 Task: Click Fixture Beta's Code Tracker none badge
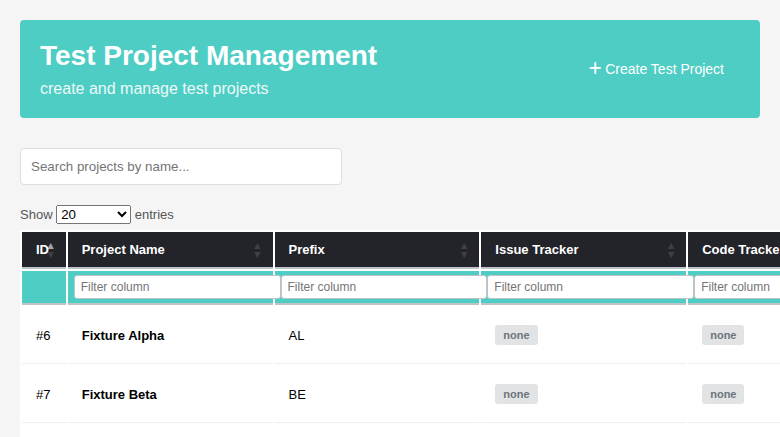(x=723, y=394)
